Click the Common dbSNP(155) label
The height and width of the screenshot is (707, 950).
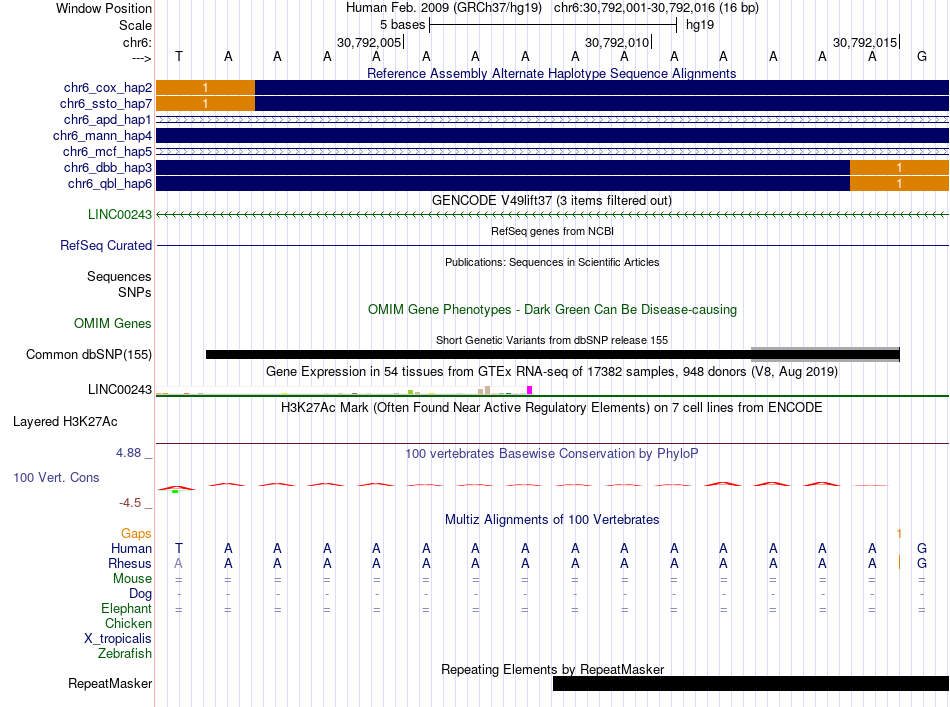89,354
